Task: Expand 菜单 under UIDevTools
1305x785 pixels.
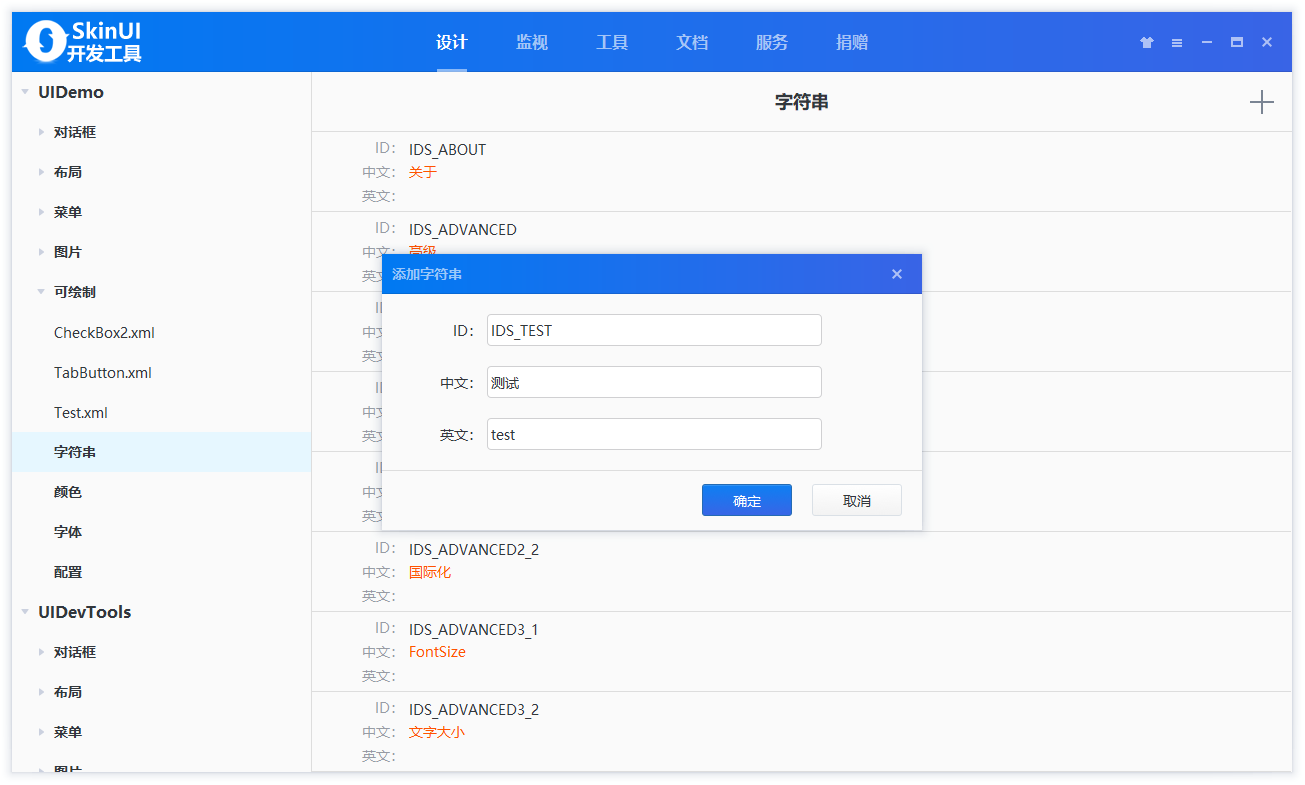Action: click(41, 732)
